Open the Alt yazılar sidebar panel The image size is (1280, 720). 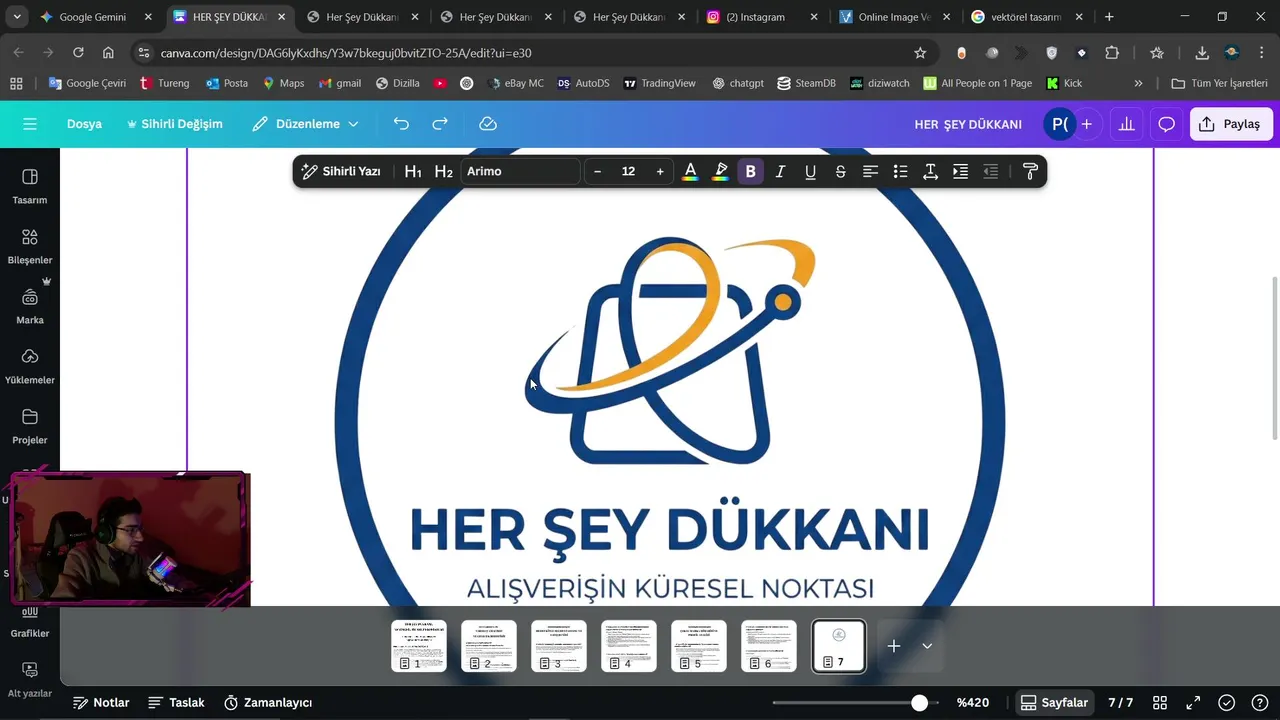click(30, 679)
